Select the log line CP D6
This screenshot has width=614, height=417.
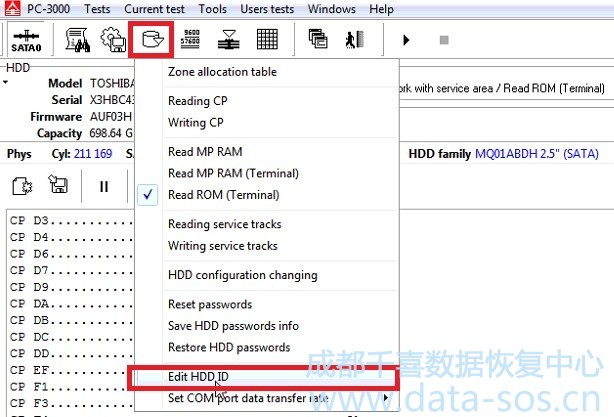72,254
